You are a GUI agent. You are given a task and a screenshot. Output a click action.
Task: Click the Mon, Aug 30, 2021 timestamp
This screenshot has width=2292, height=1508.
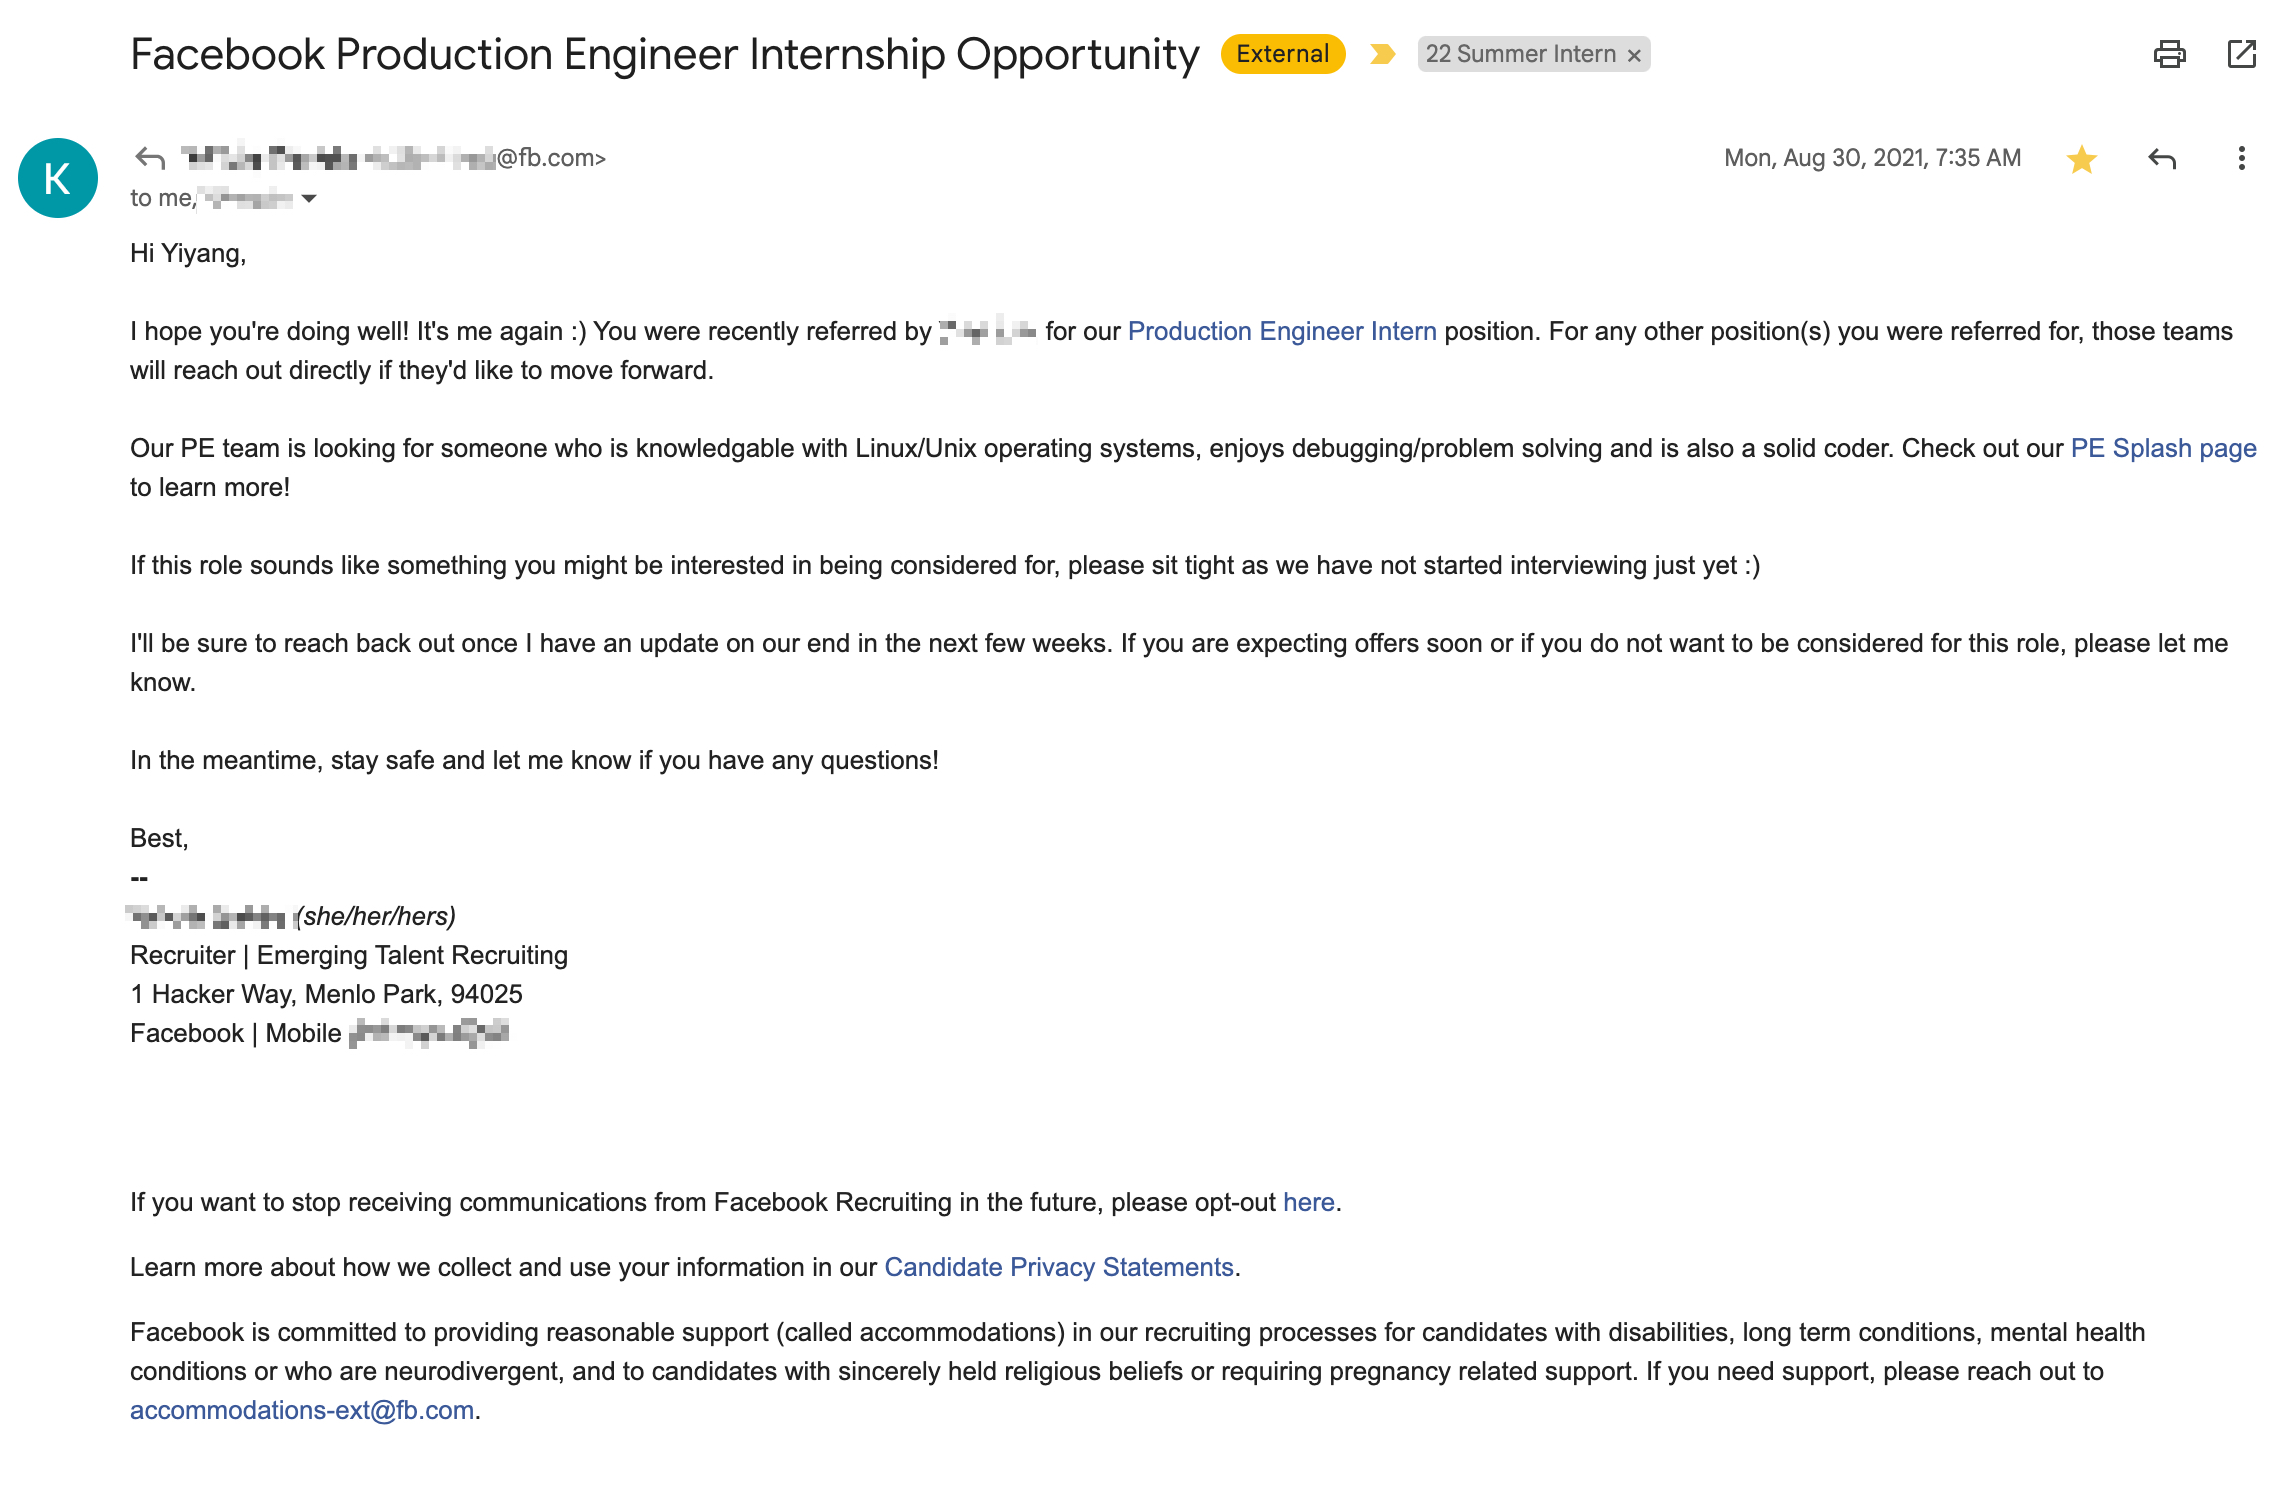(1872, 158)
